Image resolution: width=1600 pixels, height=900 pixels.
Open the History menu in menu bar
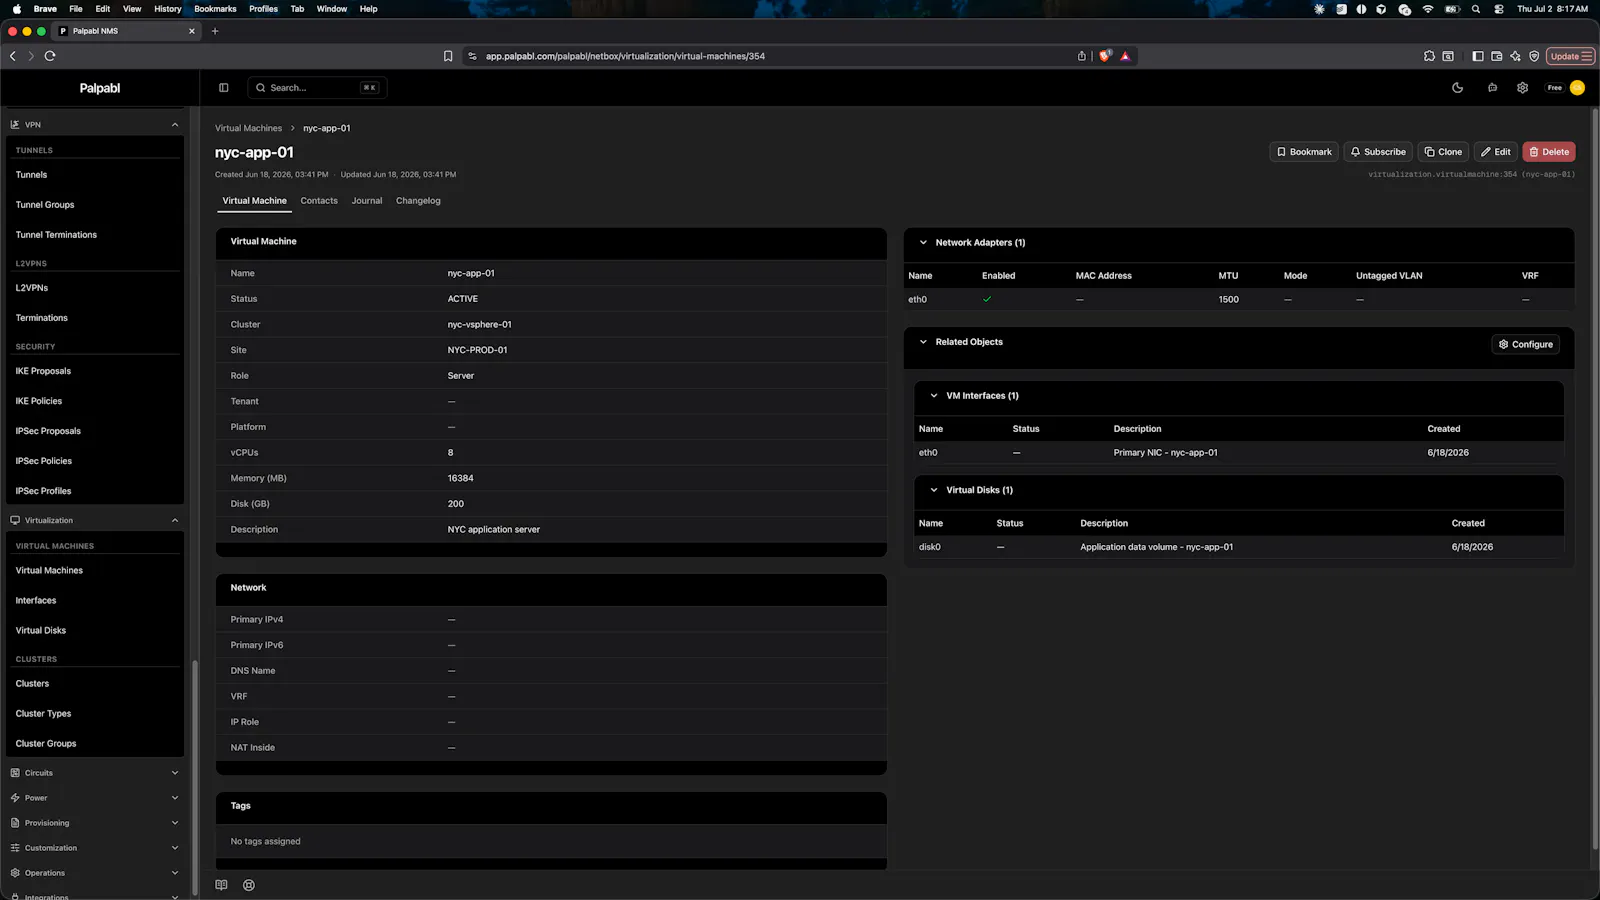pos(168,9)
